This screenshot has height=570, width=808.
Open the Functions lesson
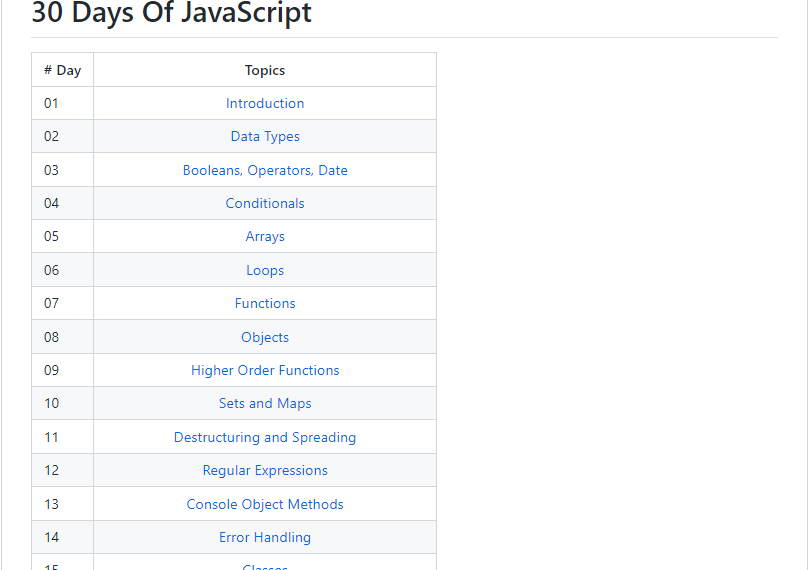[x=265, y=303]
